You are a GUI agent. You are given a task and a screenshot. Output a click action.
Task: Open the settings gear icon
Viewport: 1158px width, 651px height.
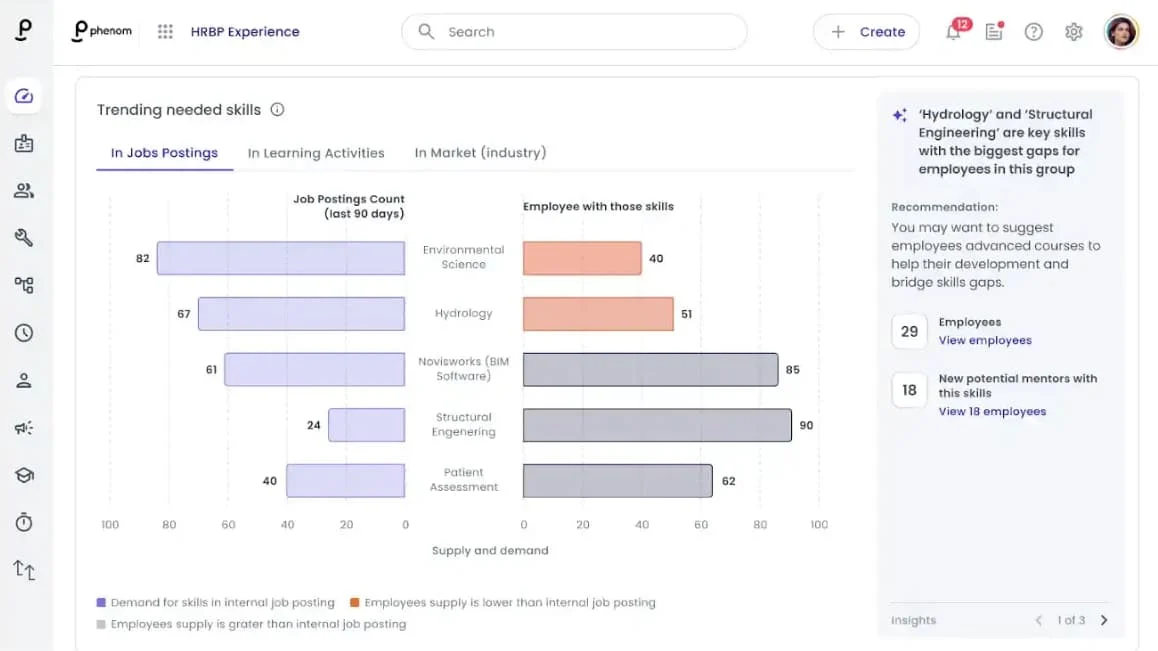tap(1073, 32)
